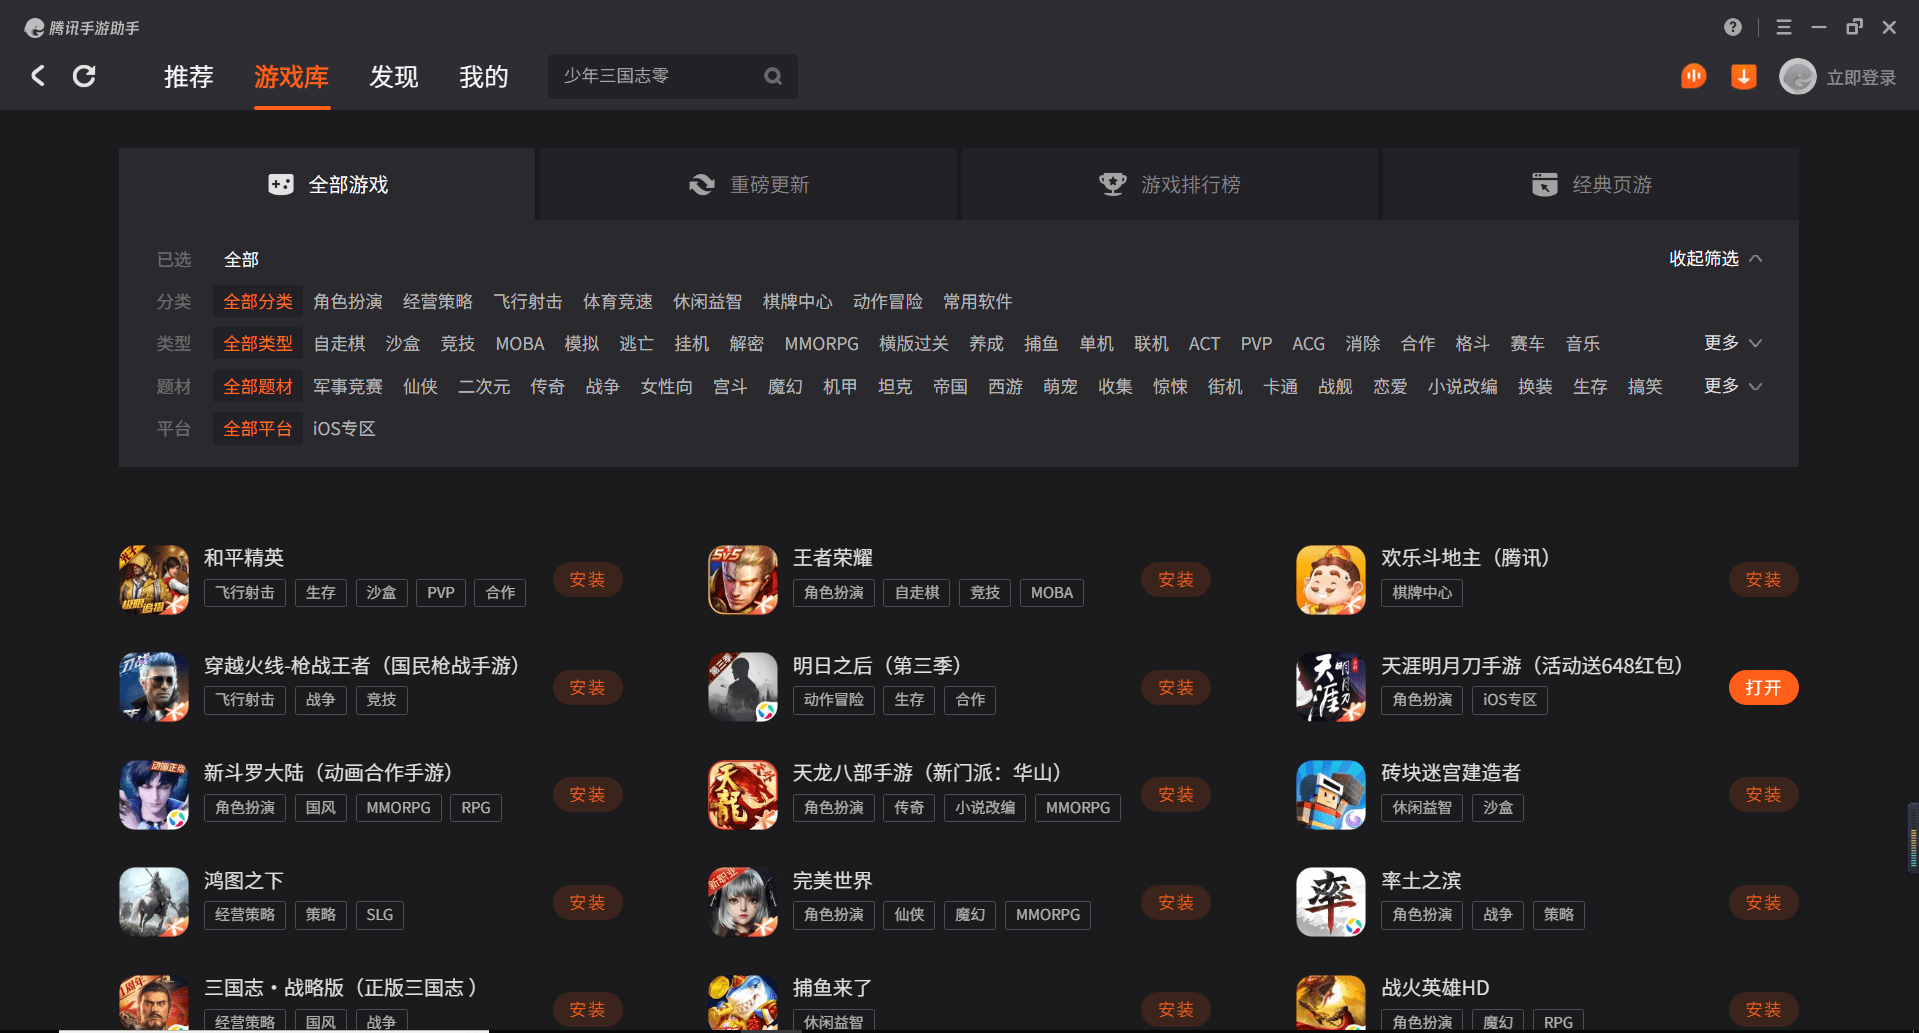This screenshot has height=1033, width=1919.
Task: Expand more options in 题材 row
Action: coord(1733,386)
